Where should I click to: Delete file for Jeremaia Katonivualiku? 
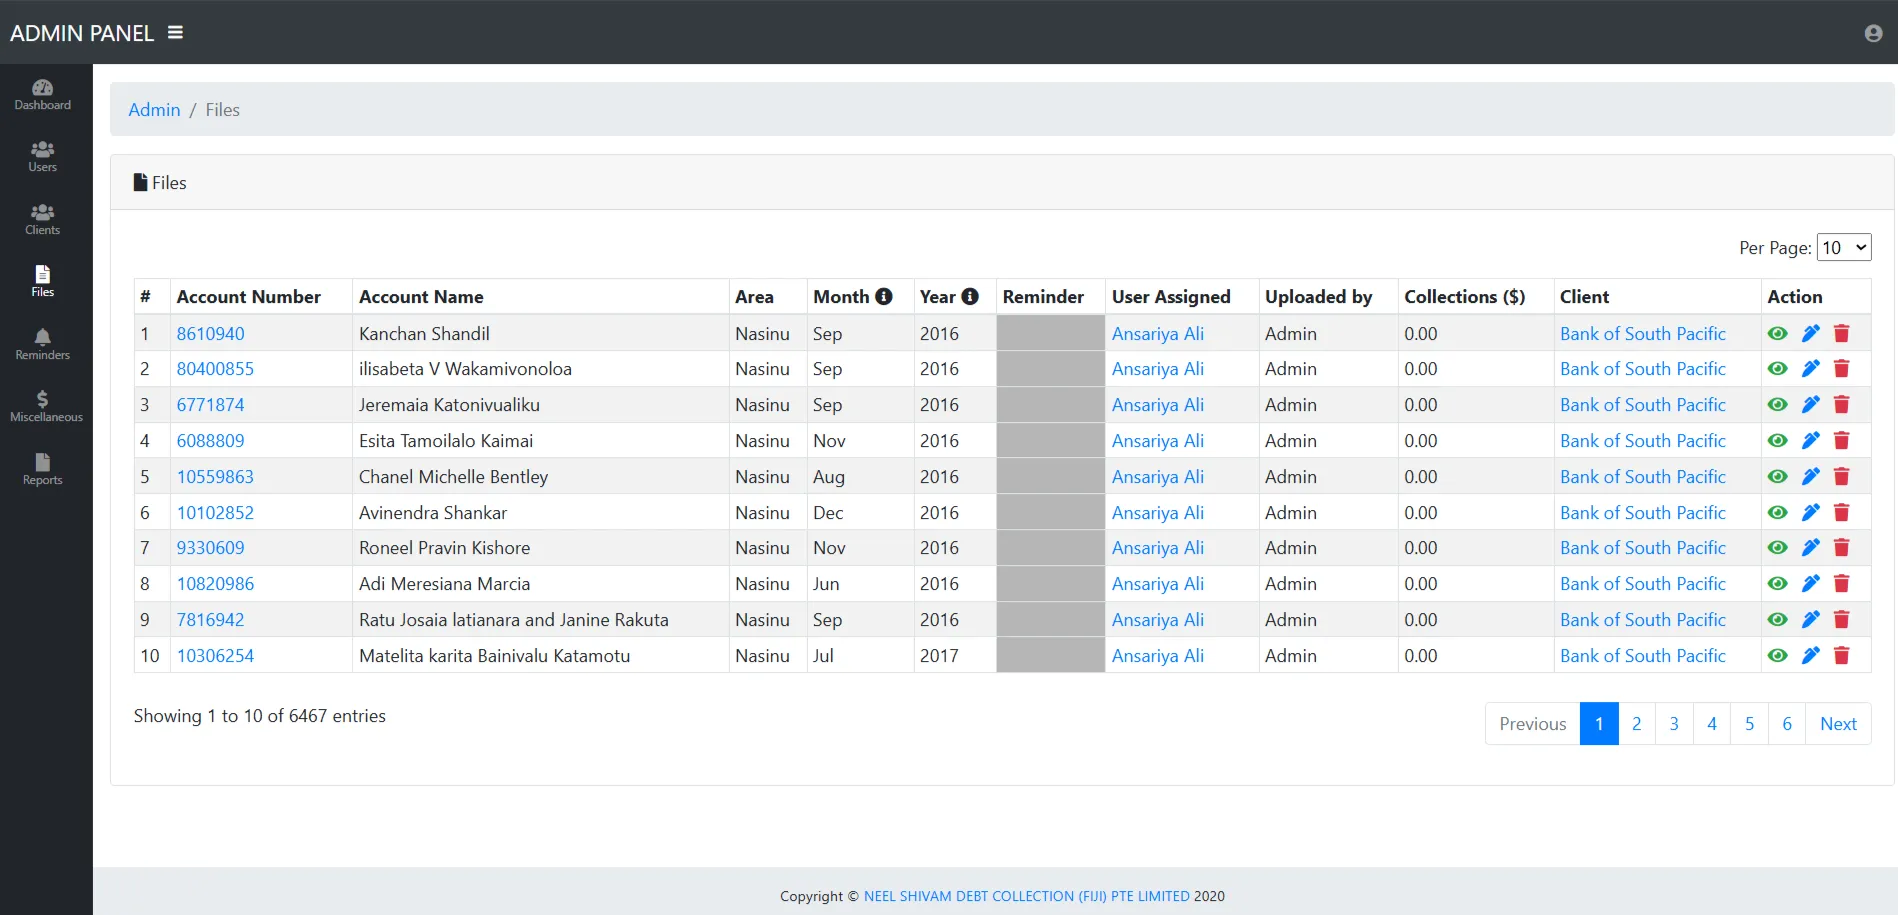point(1842,405)
